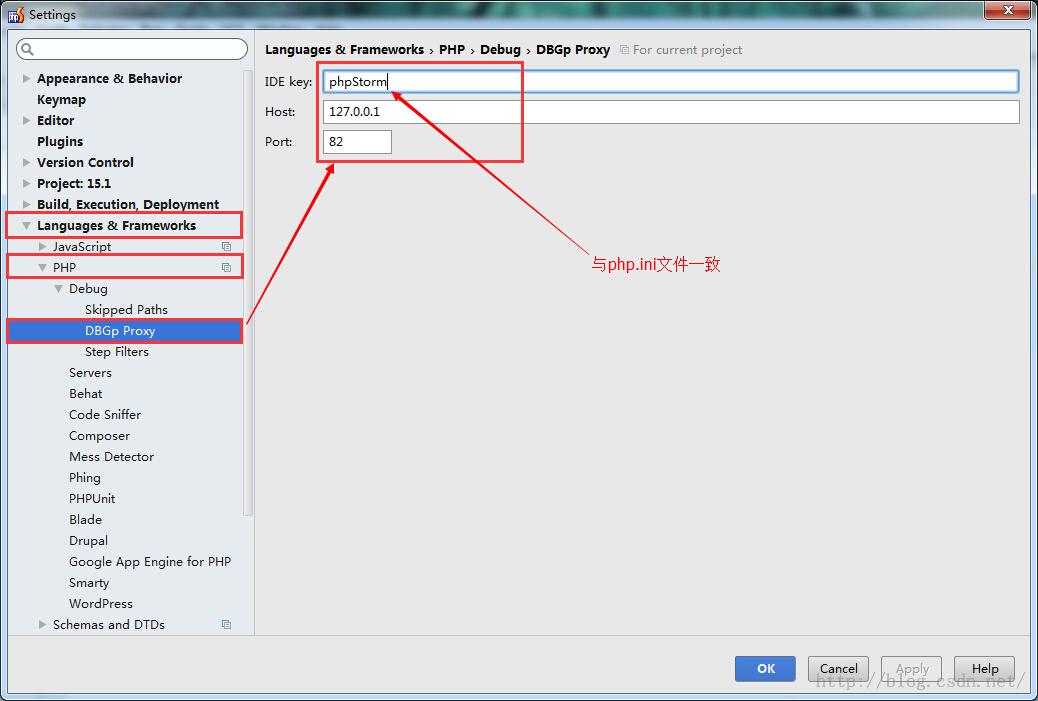Screen dimensions: 1038x701
Task: Open the Code Sniffer settings page
Action: pyautogui.click(x=105, y=414)
